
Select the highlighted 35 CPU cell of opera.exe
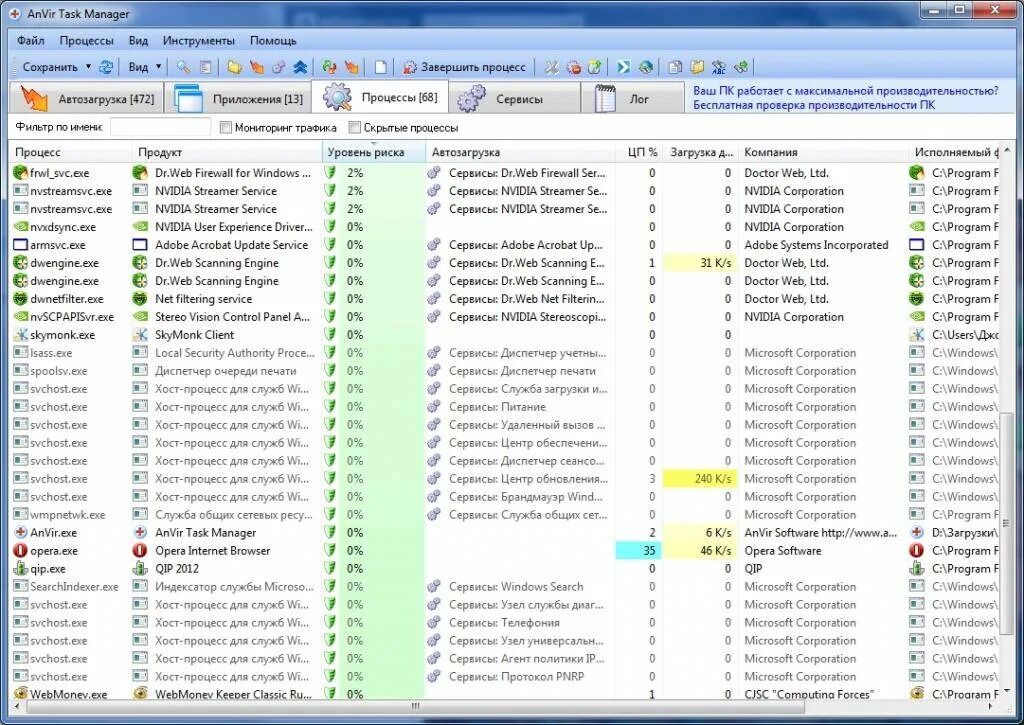point(638,551)
